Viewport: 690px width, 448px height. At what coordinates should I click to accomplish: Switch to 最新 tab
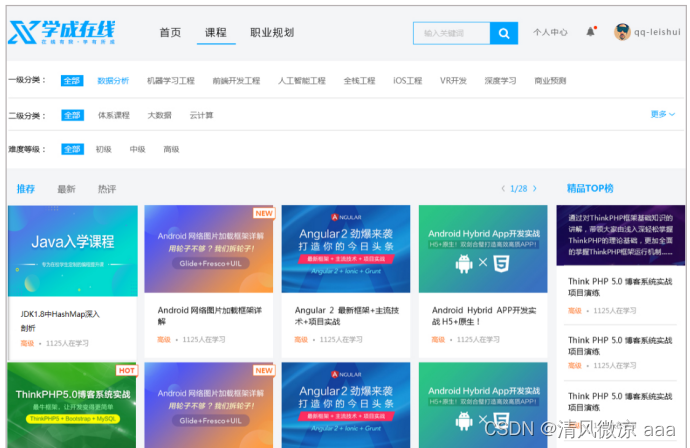tap(66, 189)
